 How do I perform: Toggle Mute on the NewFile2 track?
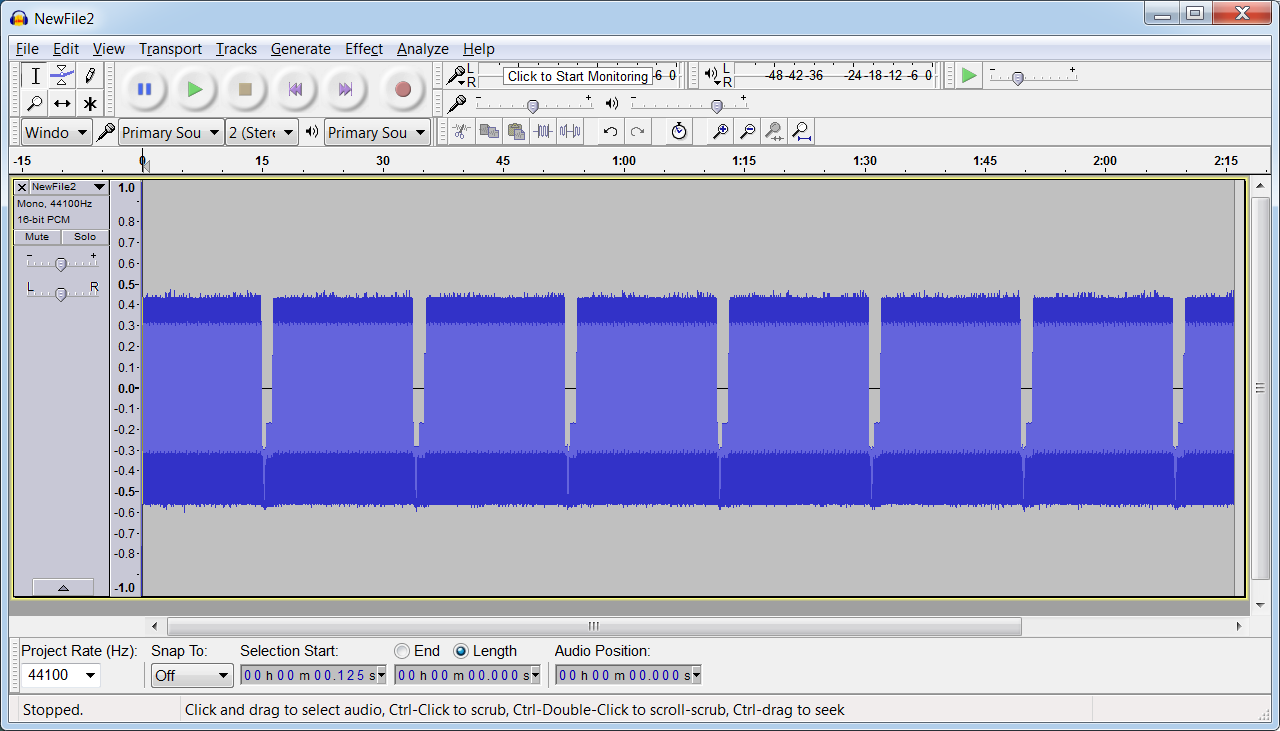point(37,237)
